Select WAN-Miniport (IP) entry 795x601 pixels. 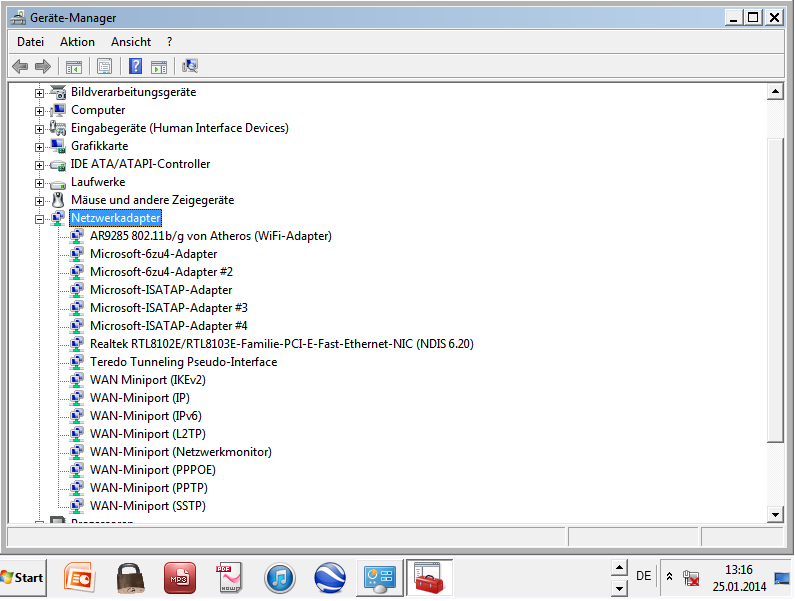(x=139, y=398)
